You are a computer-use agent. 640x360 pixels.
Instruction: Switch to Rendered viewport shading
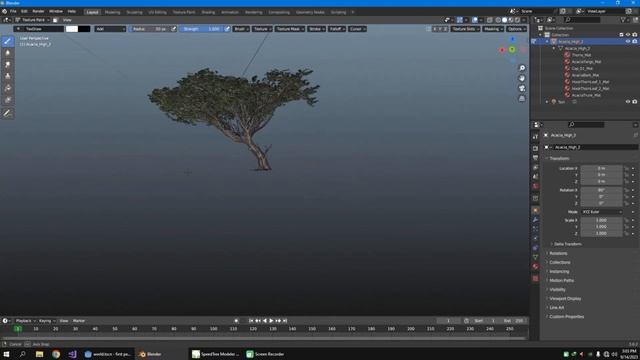(x=518, y=20)
